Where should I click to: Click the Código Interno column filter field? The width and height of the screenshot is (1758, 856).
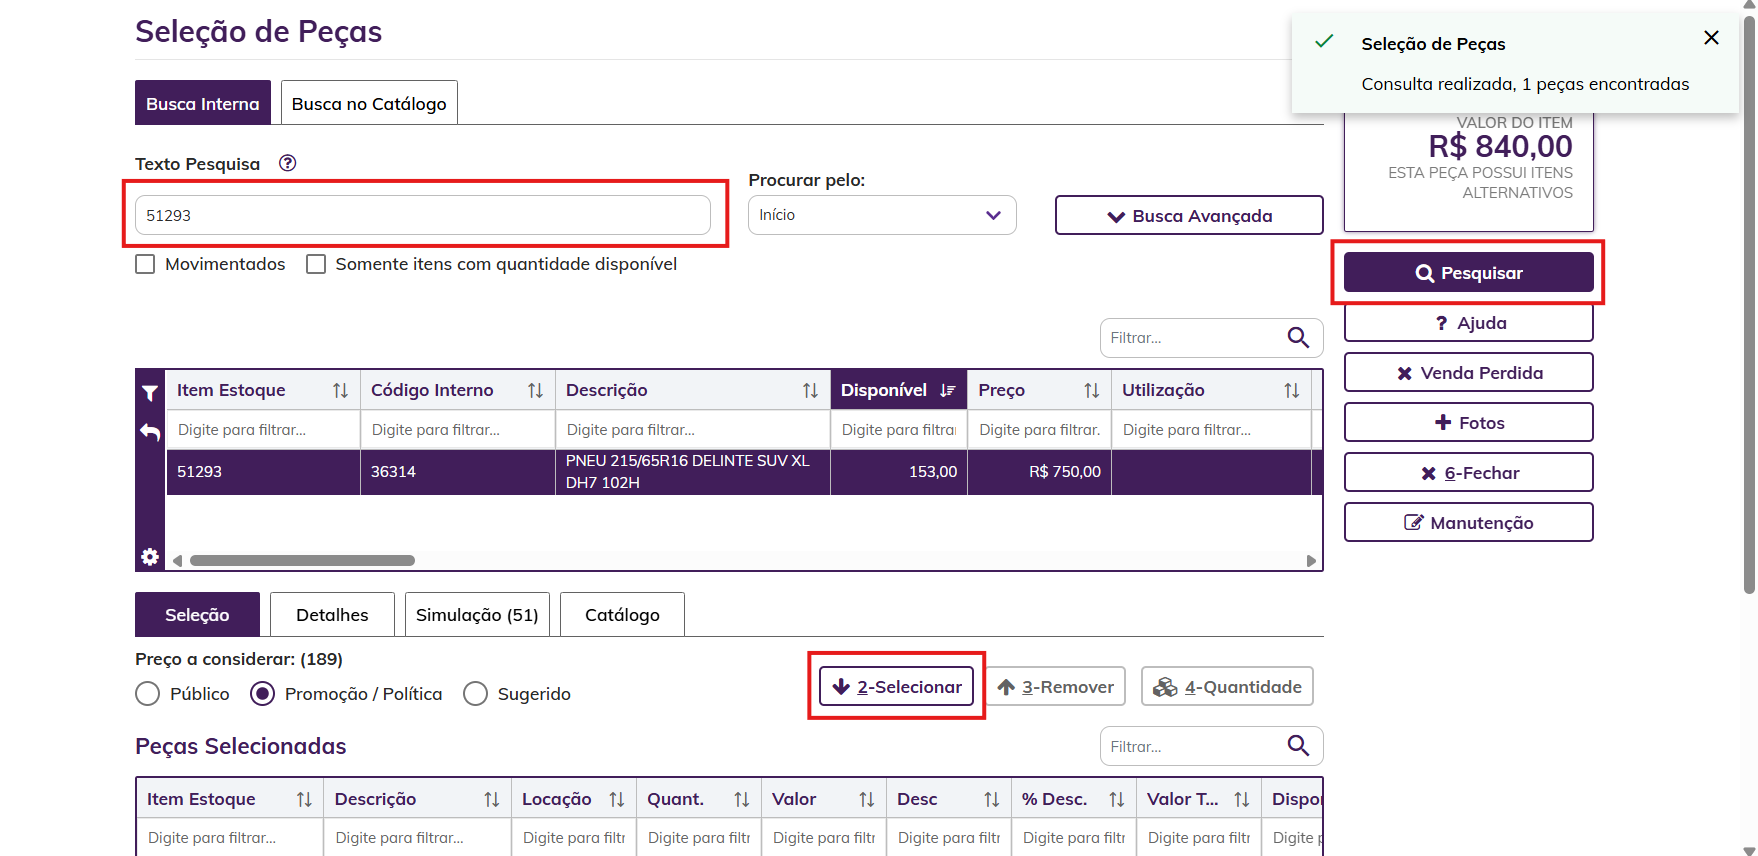point(458,430)
